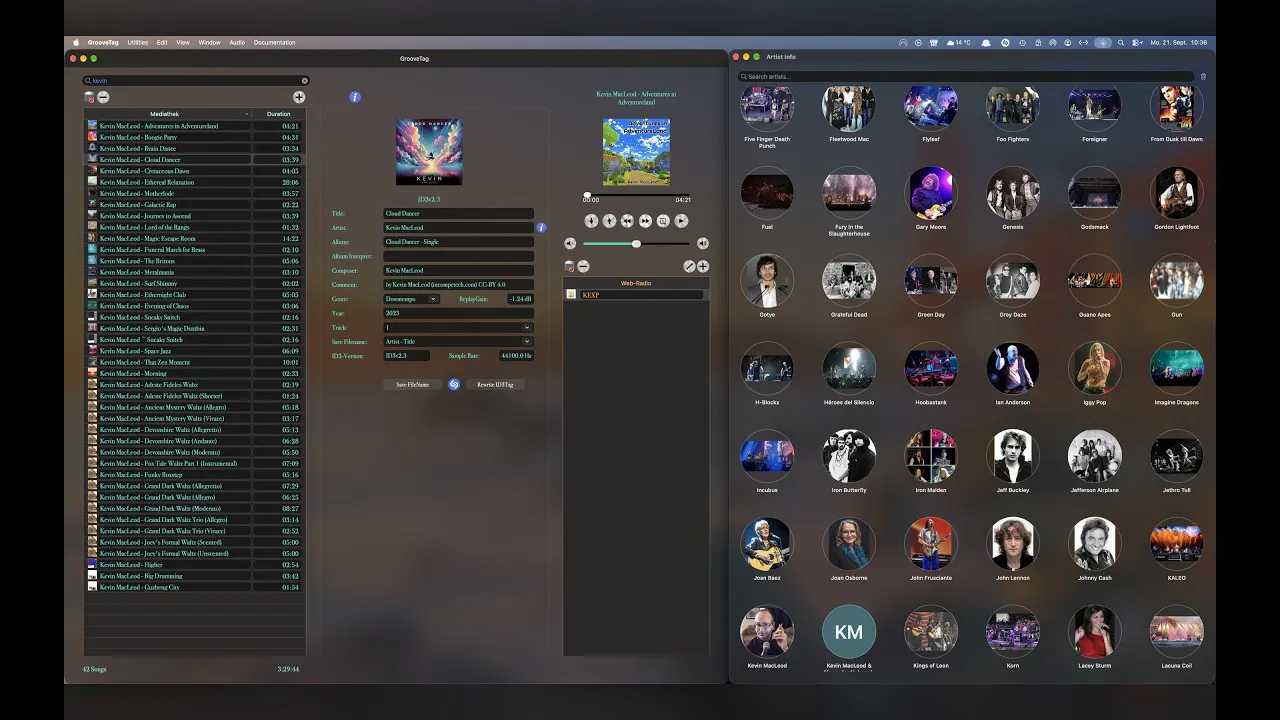1280x720 pixels.
Task: Click the Shazam identify icon
Action: (454, 384)
